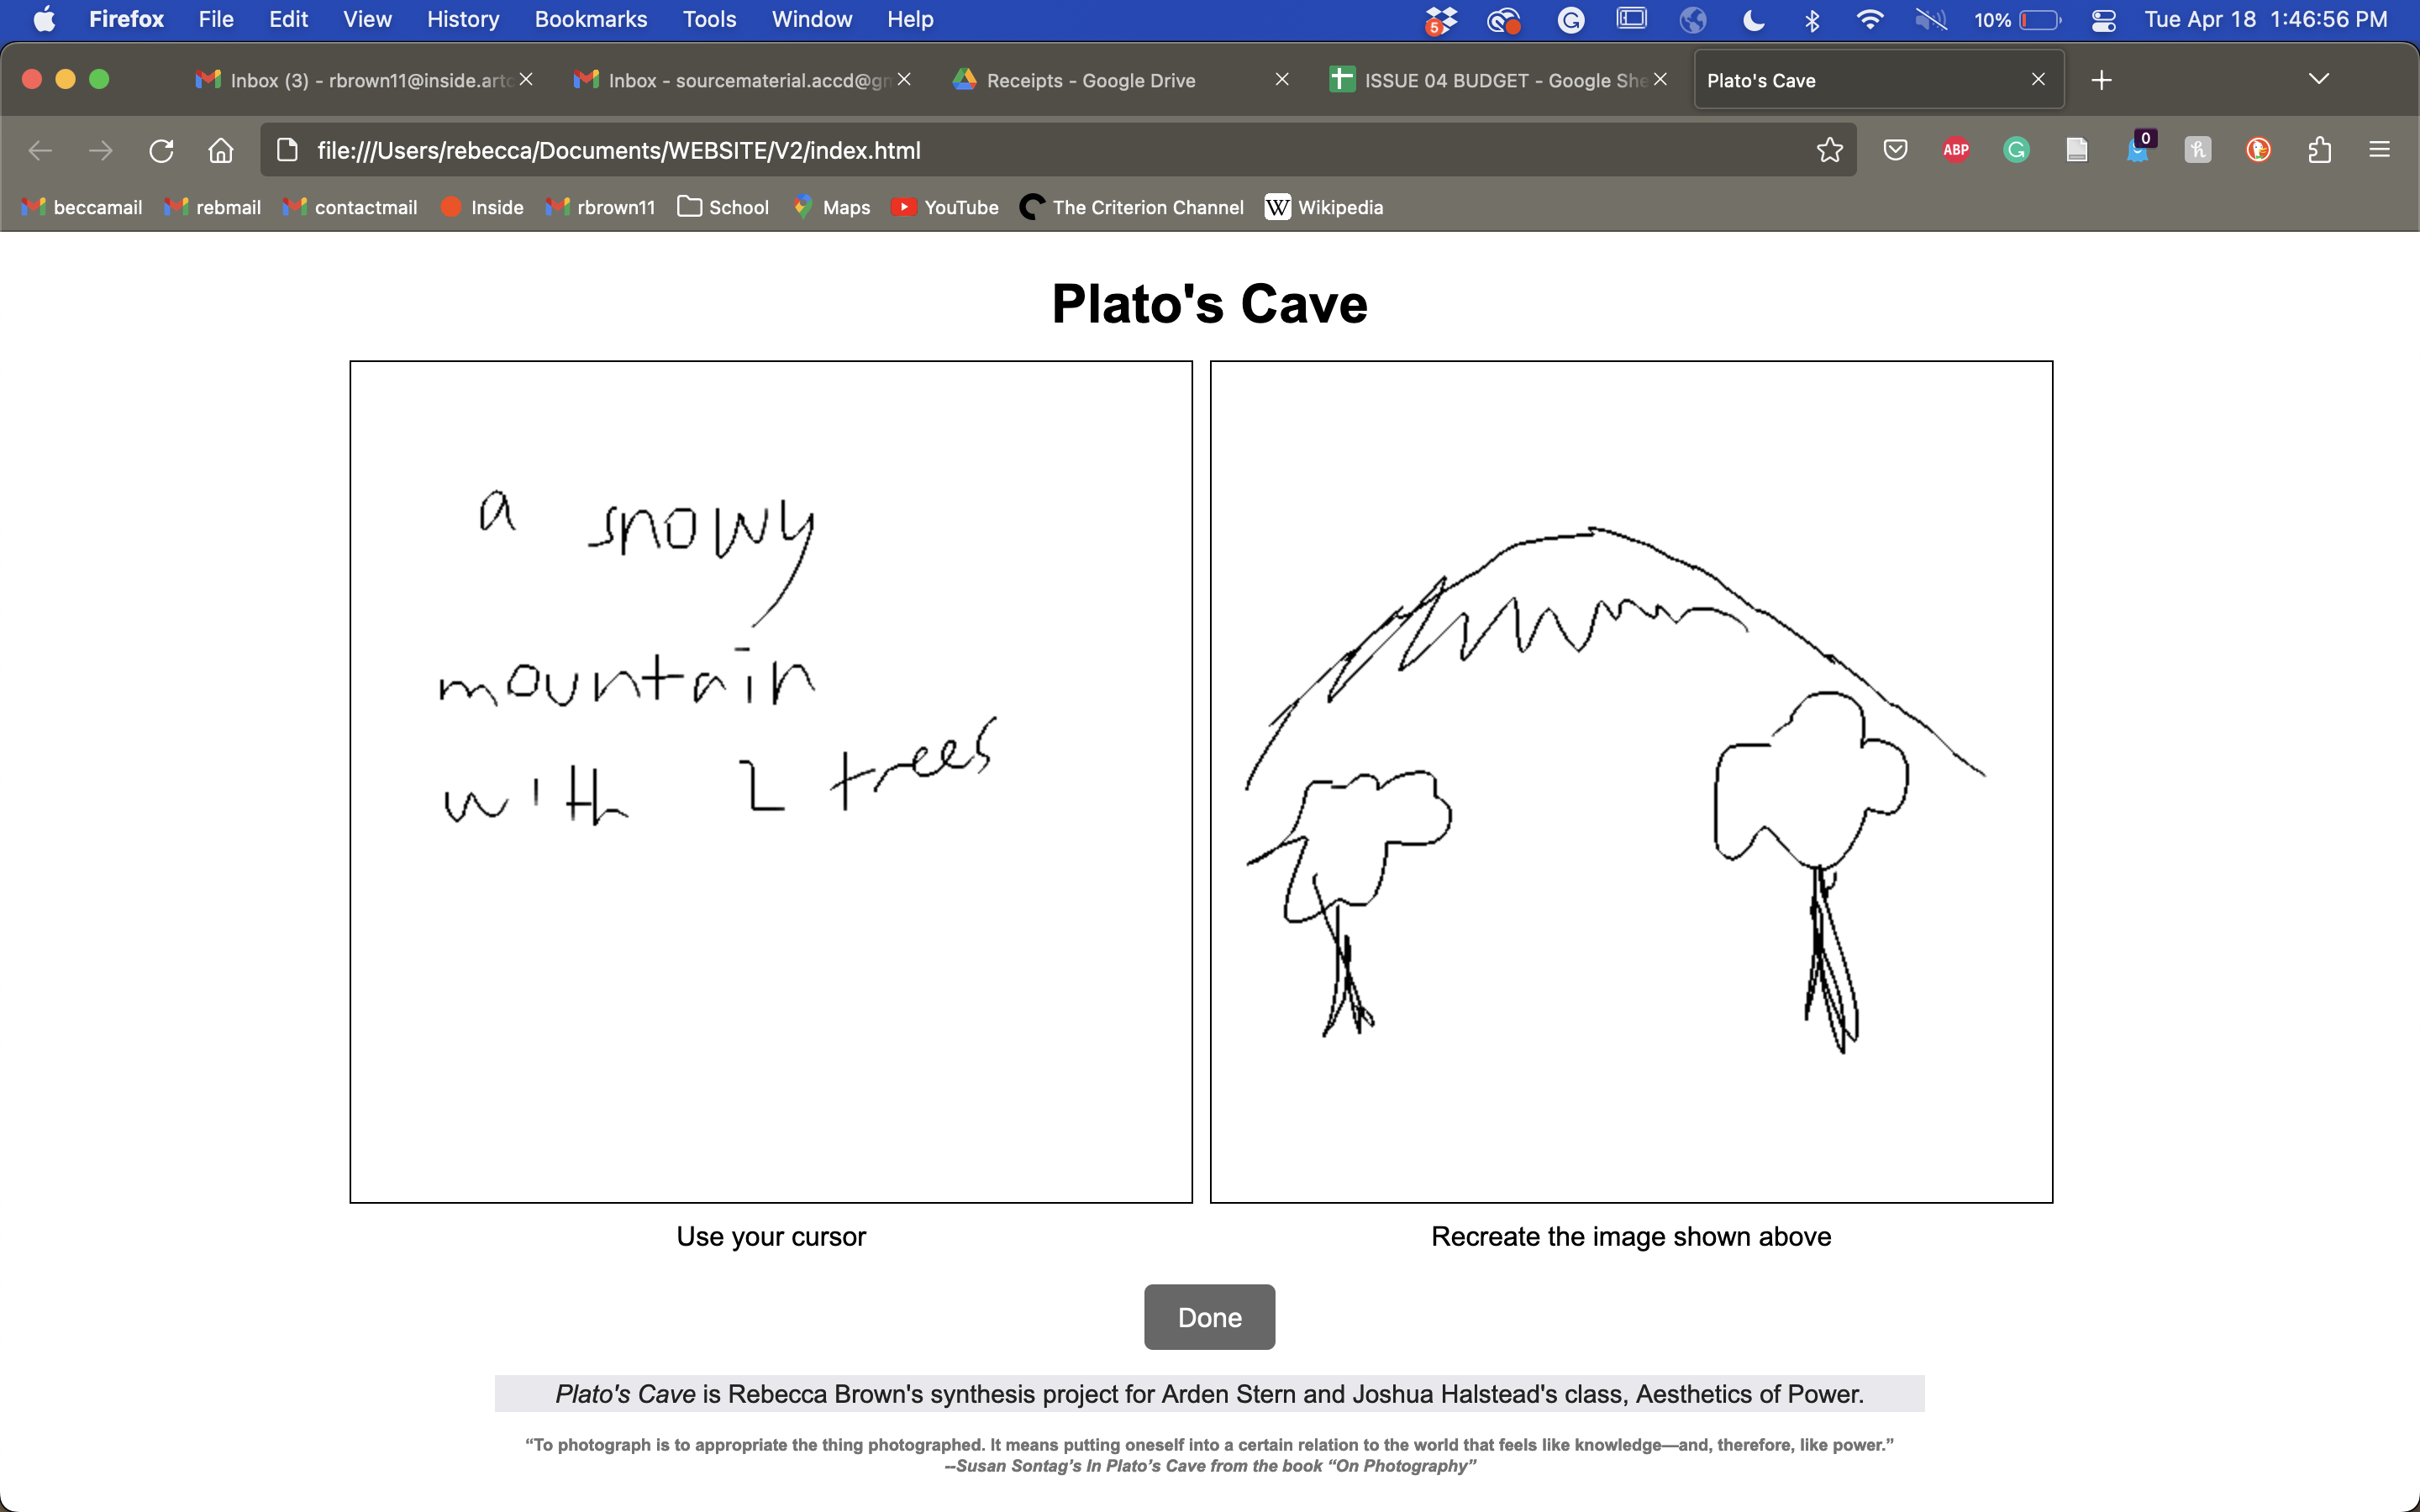Viewport: 2420px width, 1512px height.
Task: Open Firefox hamburger application menu
Action: tap(2379, 150)
